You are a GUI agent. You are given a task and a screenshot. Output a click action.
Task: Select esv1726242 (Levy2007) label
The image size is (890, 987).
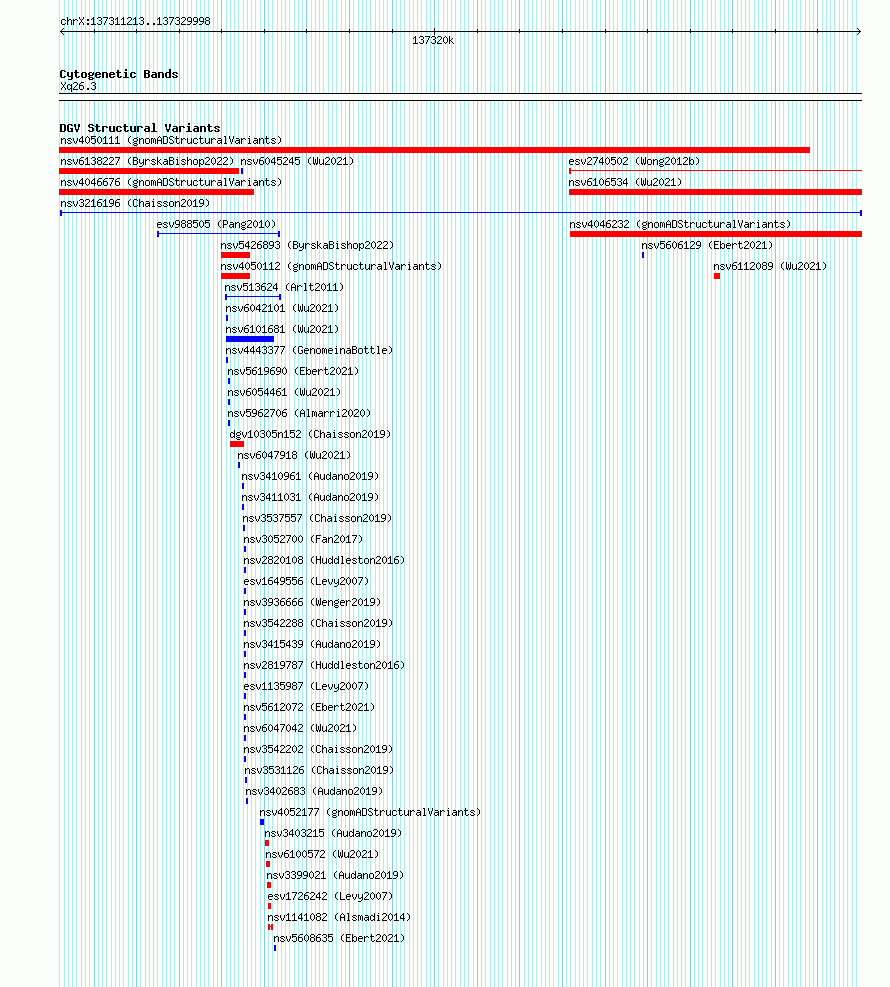330,896
